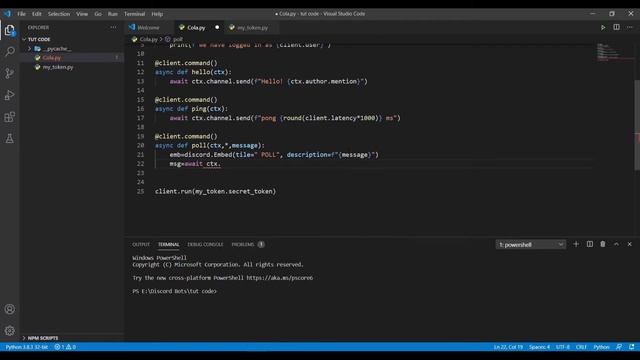Click Ln 22, Col 19 cursor position
This screenshot has width=640, height=360.
(508, 347)
